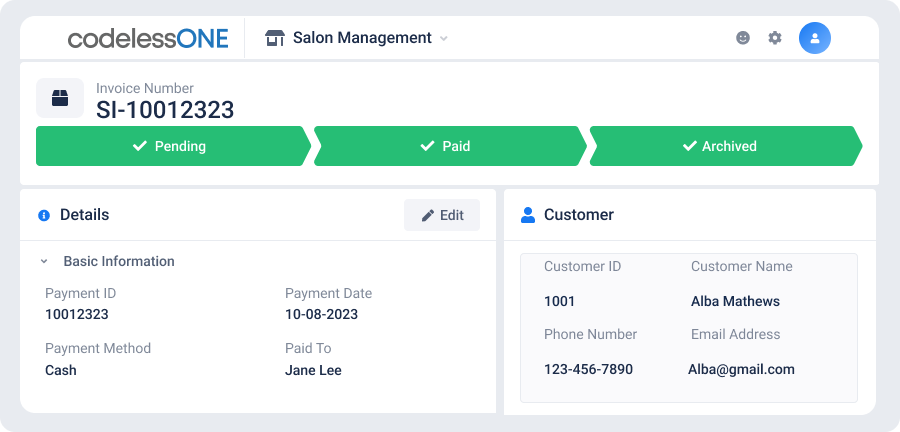Image resolution: width=900 pixels, height=432 pixels.
Task: Click the blue info icon beside Details
Action: pyautogui.click(x=44, y=215)
